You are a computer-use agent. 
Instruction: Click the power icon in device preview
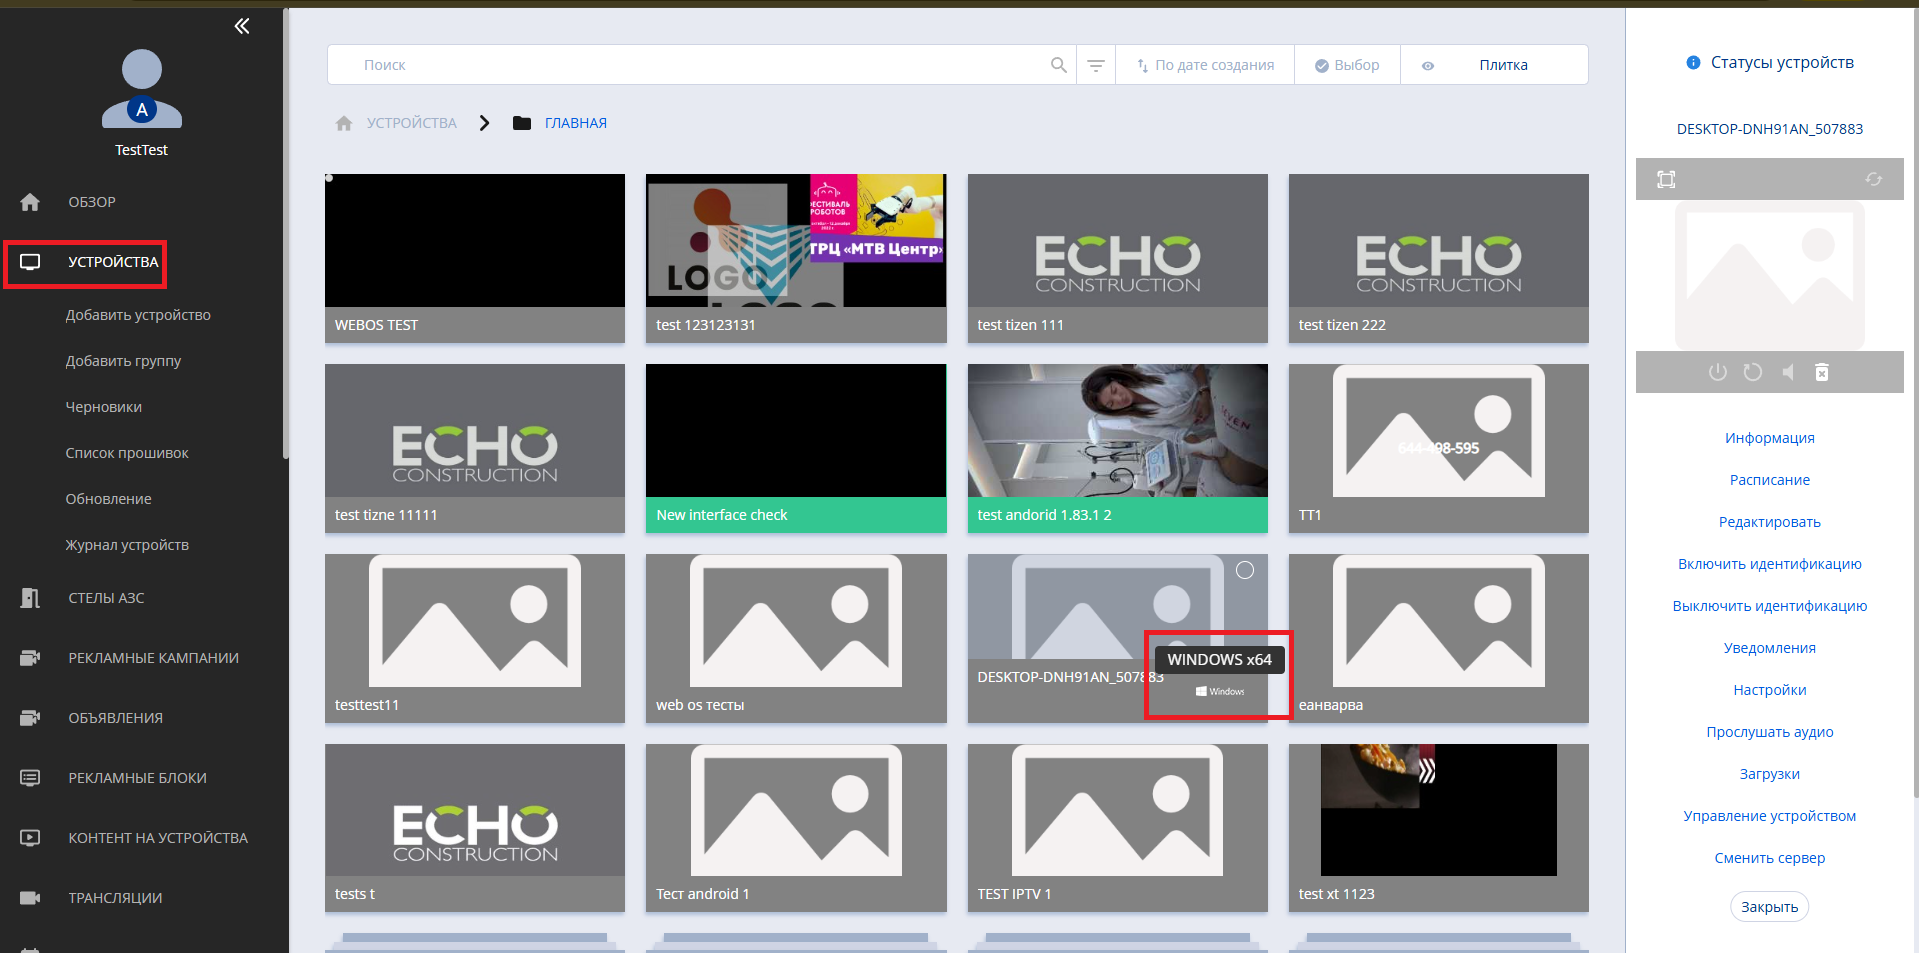pyautogui.click(x=1717, y=372)
